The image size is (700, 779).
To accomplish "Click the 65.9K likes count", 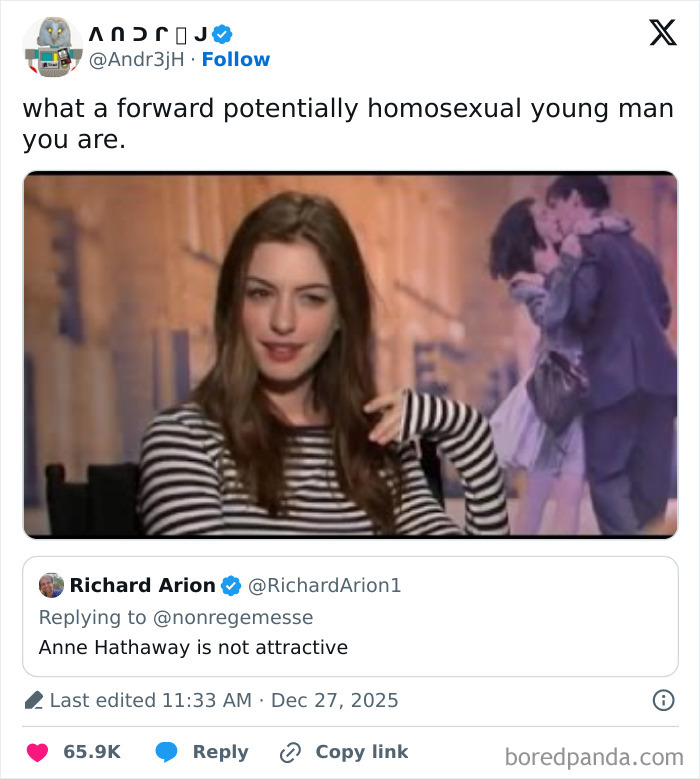I will pos(92,752).
